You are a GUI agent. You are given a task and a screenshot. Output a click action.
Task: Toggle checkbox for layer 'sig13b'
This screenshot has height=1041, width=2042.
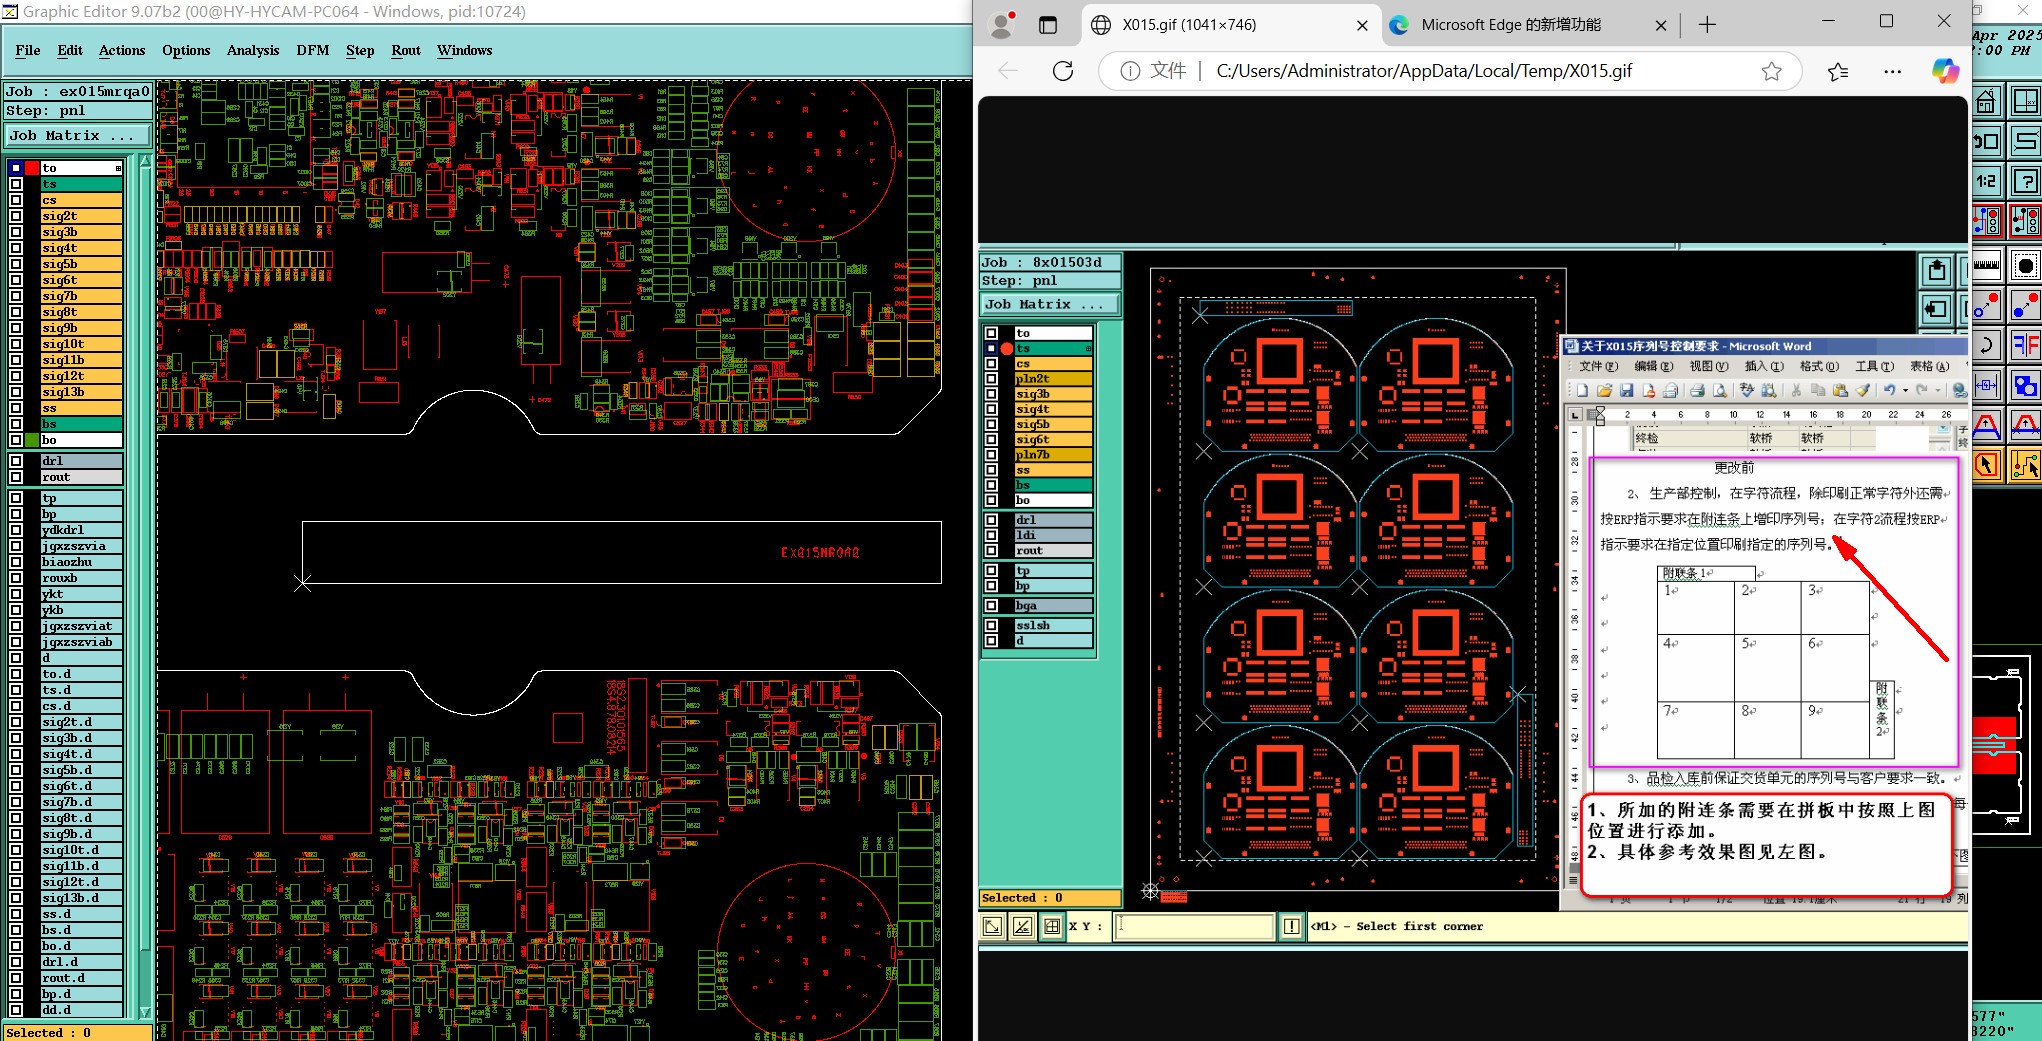(x=16, y=392)
